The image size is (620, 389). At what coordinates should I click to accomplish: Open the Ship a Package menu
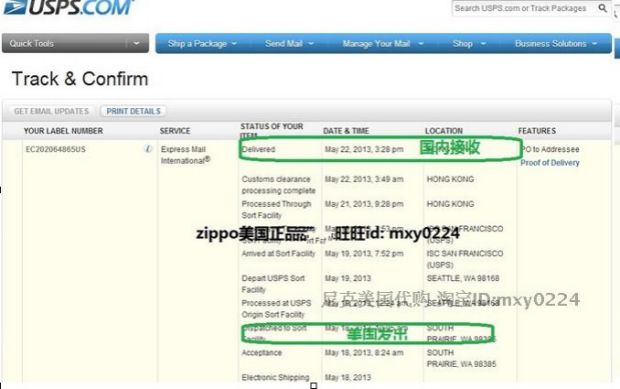click(202, 43)
